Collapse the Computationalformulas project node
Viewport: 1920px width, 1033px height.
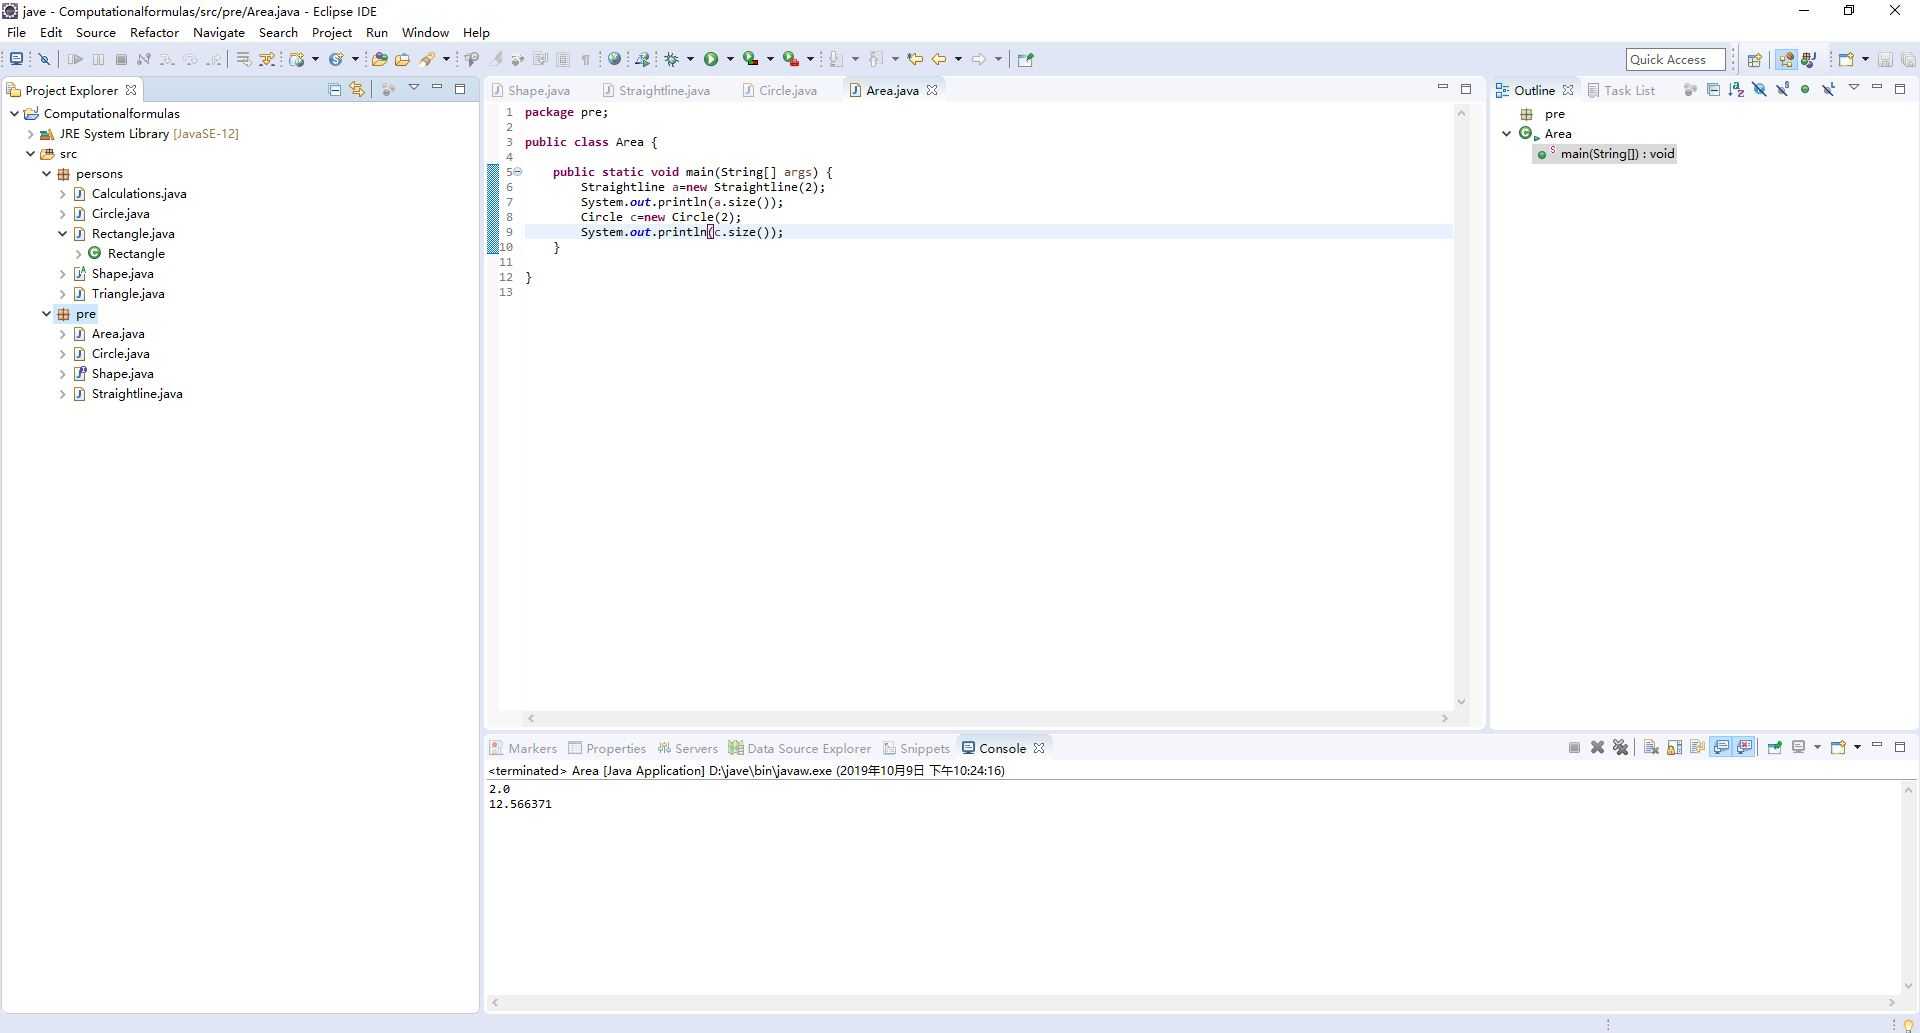coord(14,114)
